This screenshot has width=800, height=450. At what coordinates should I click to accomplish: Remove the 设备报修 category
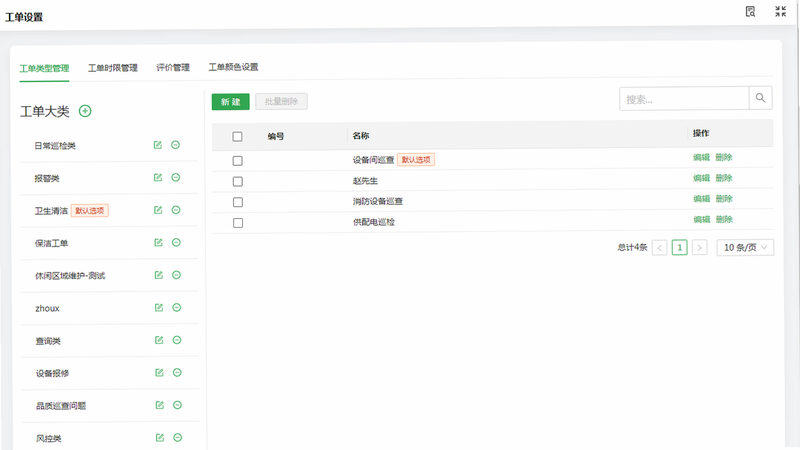coord(177,372)
